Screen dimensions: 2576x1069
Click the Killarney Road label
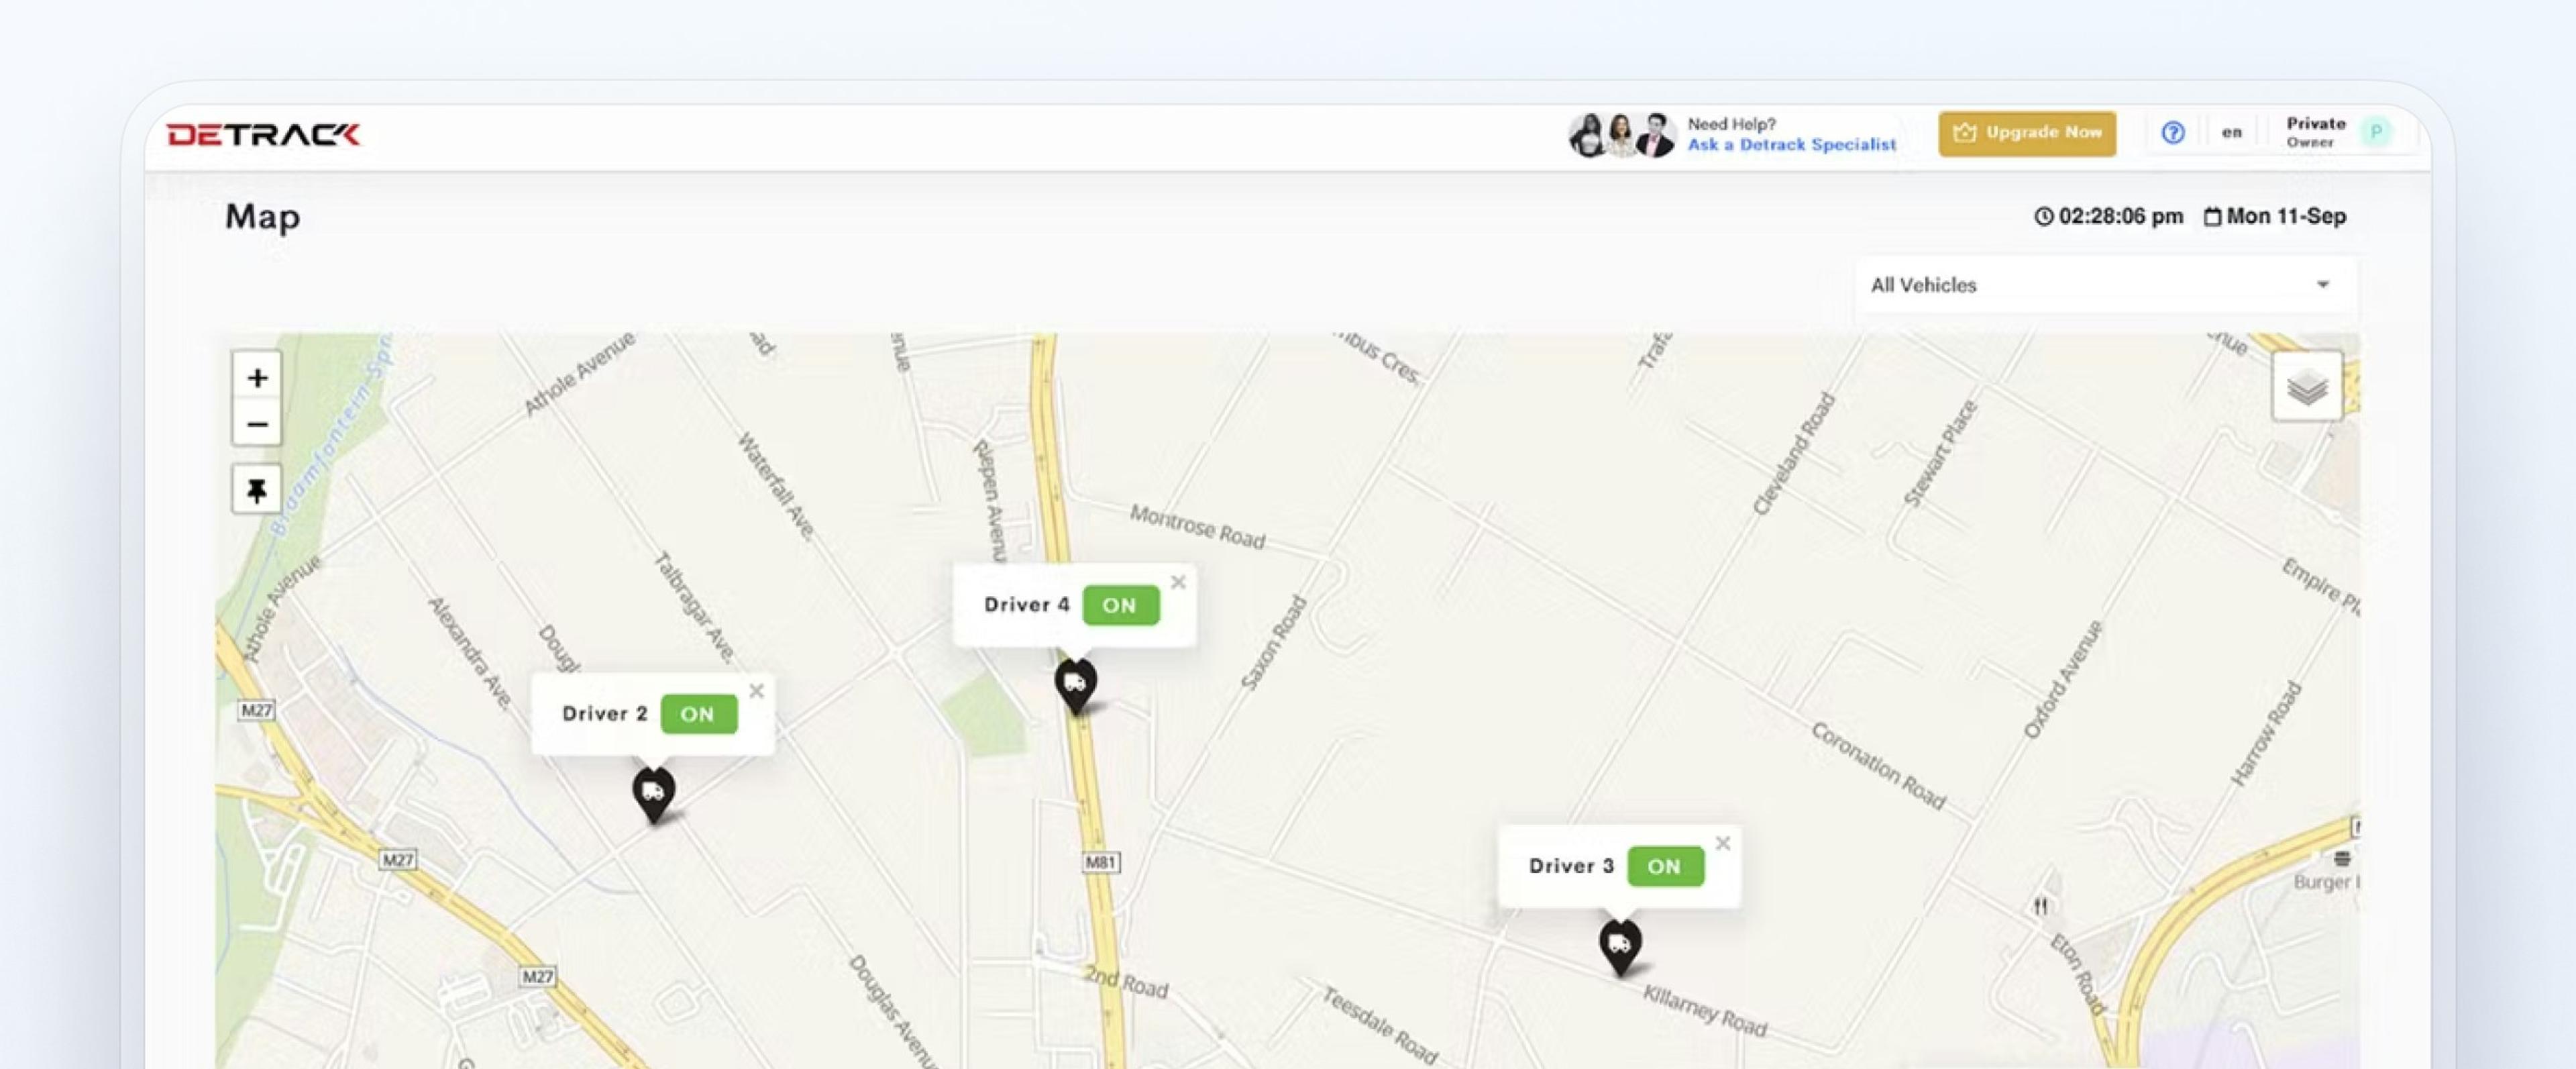coord(1705,1011)
